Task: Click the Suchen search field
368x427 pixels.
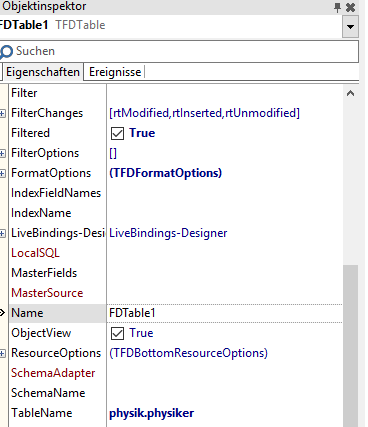Action: [179, 51]
